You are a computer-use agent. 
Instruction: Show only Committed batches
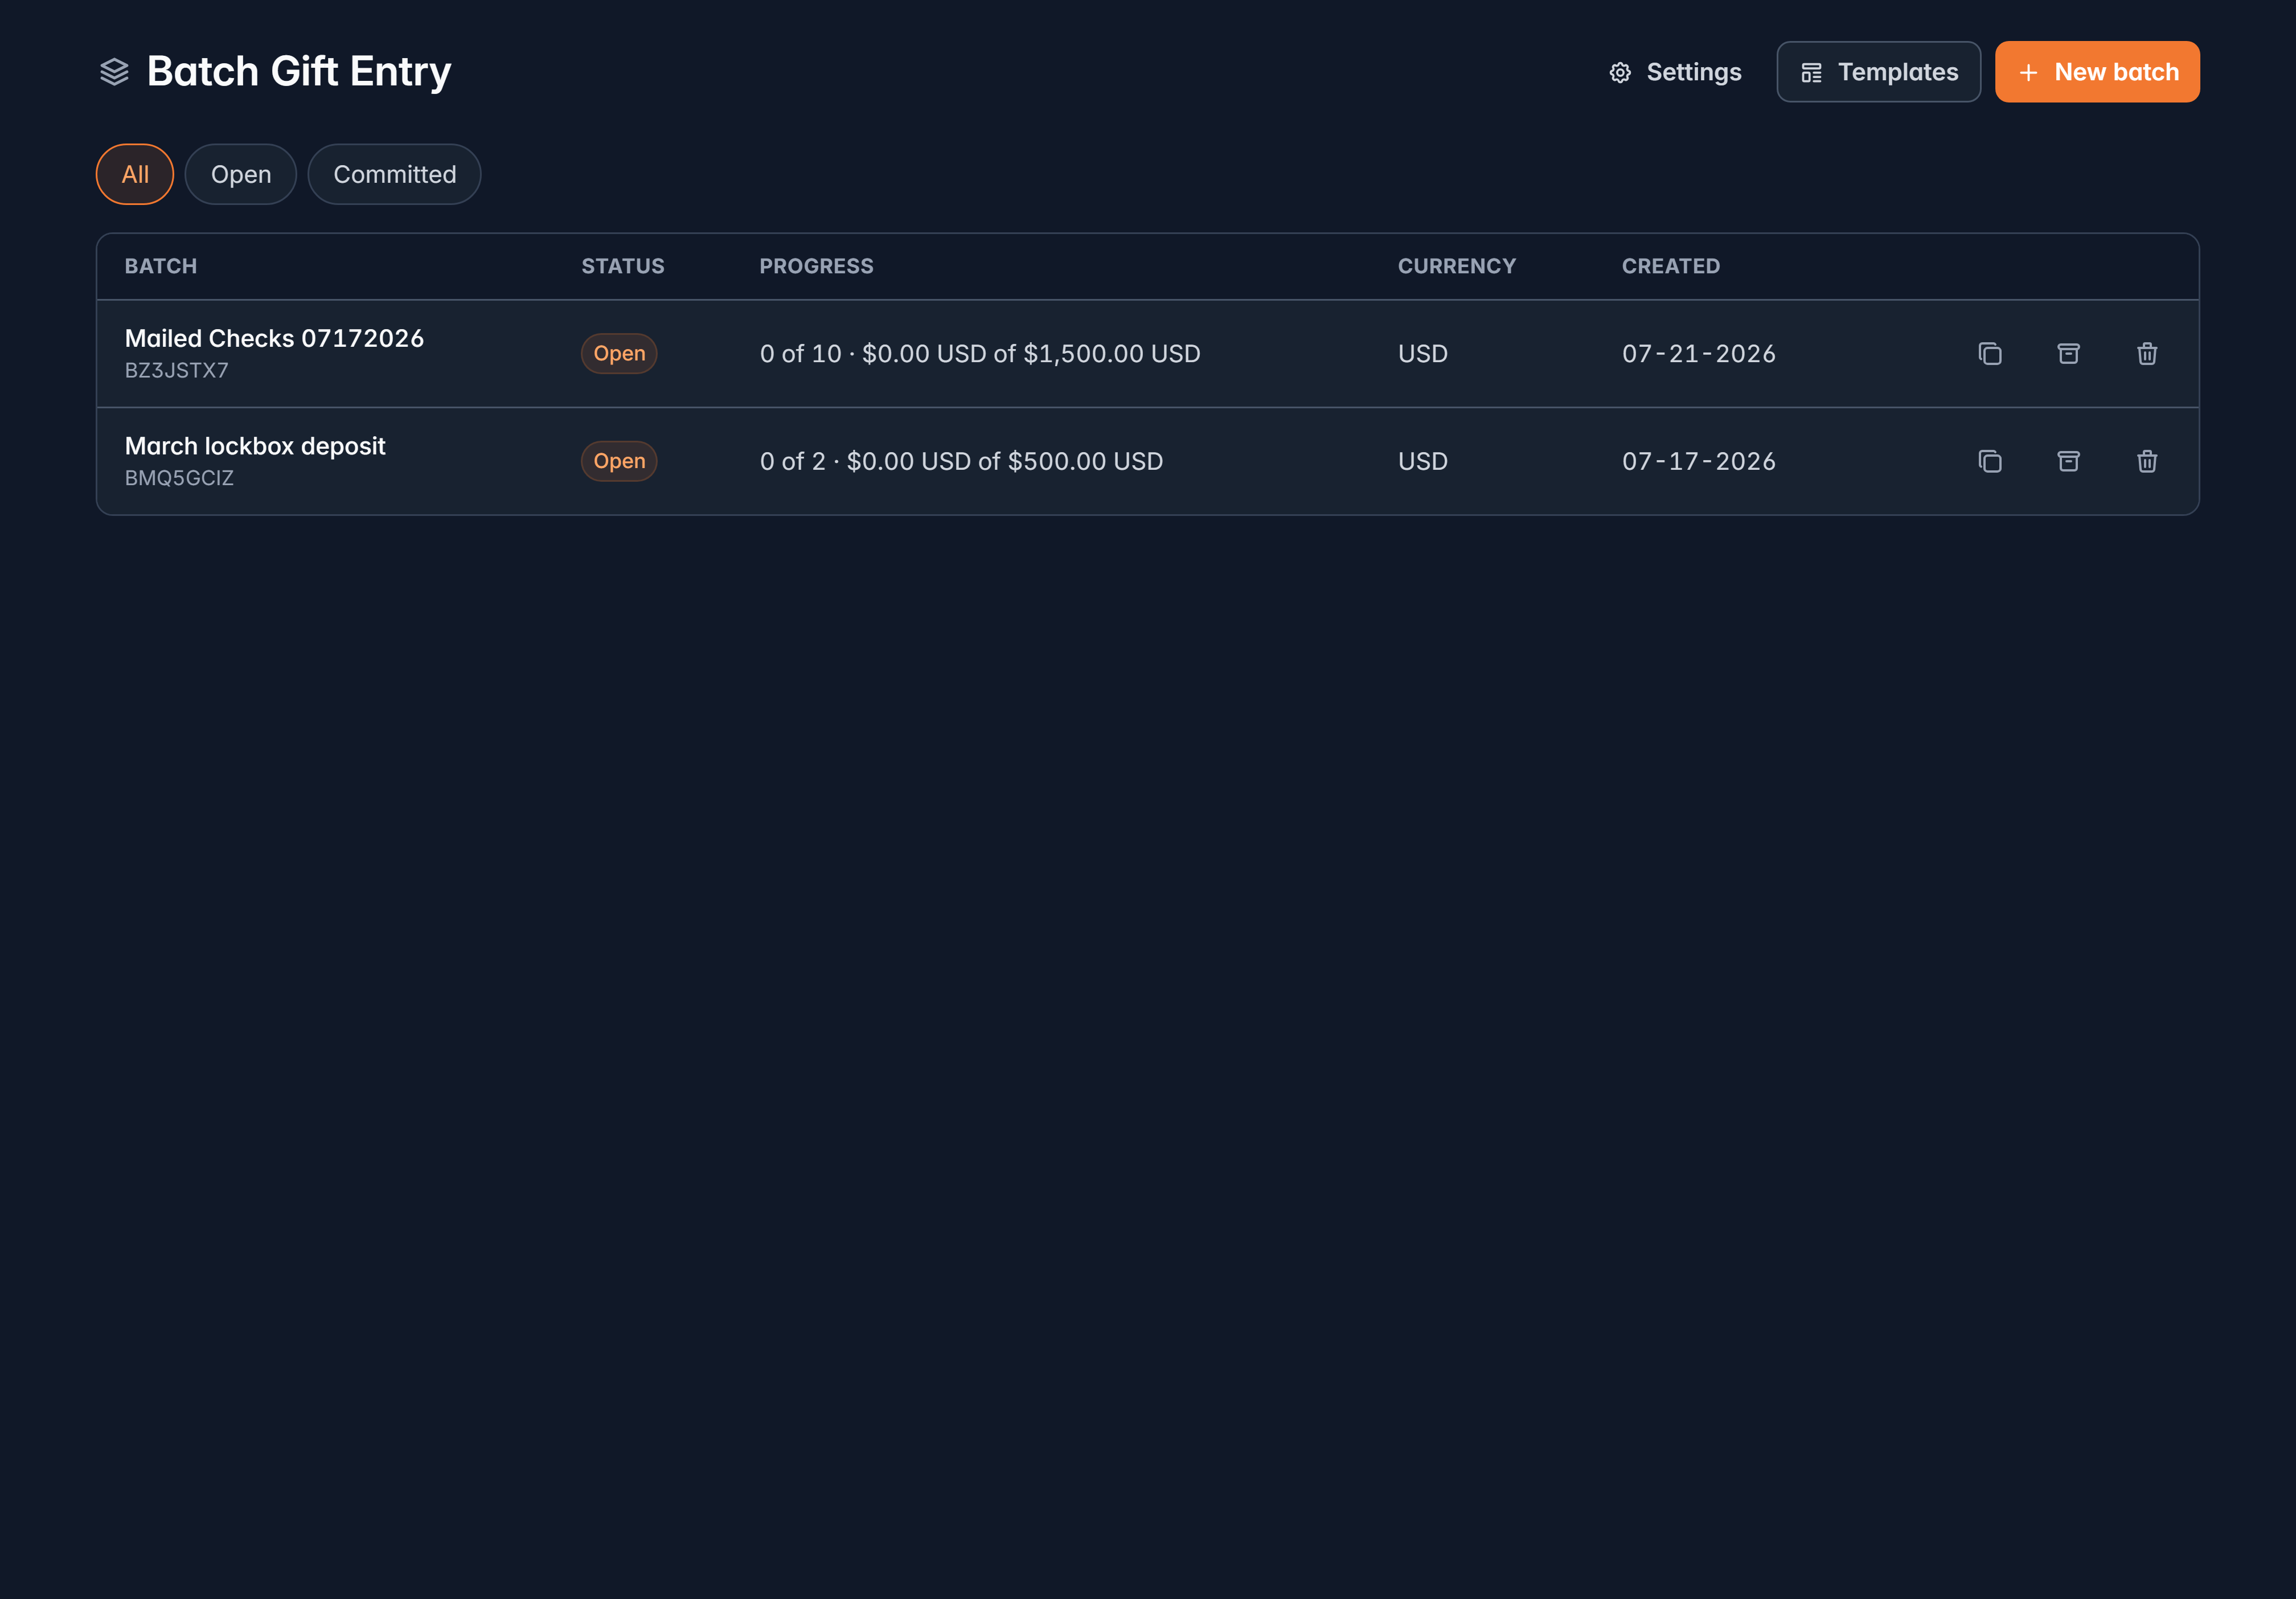pos(394,175)
